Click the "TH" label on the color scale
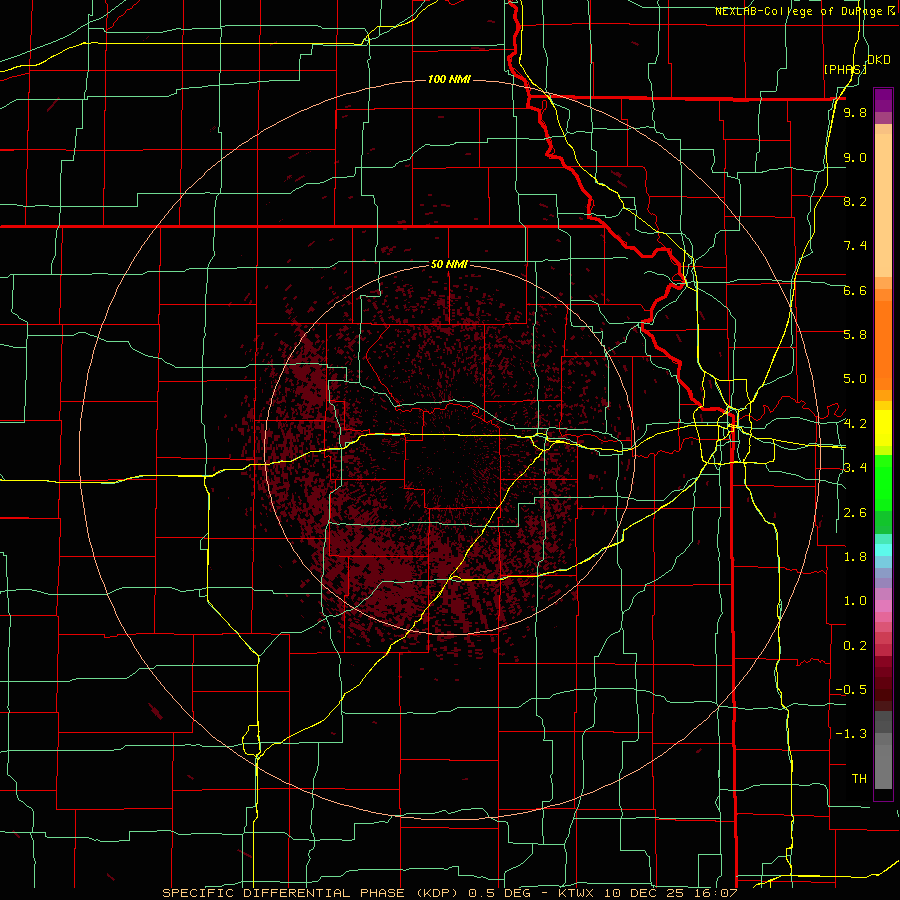The height and width of the screenshot is (900, 900). 859,779
